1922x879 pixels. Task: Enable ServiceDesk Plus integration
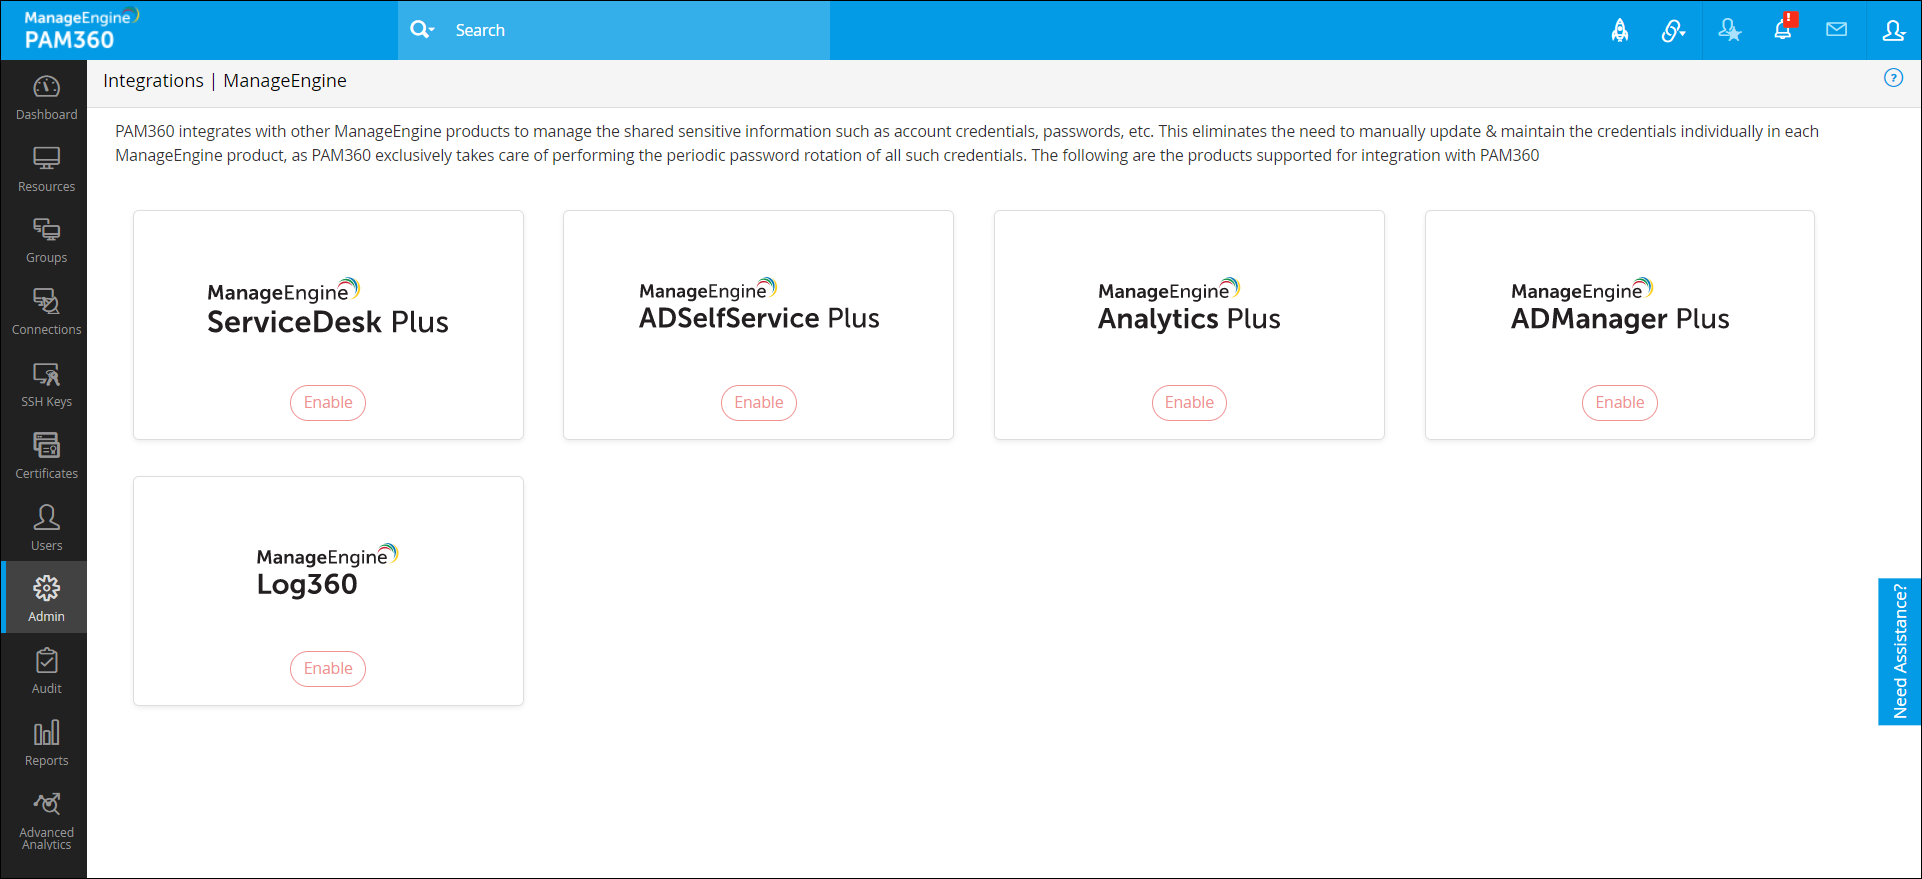[328, 403]
